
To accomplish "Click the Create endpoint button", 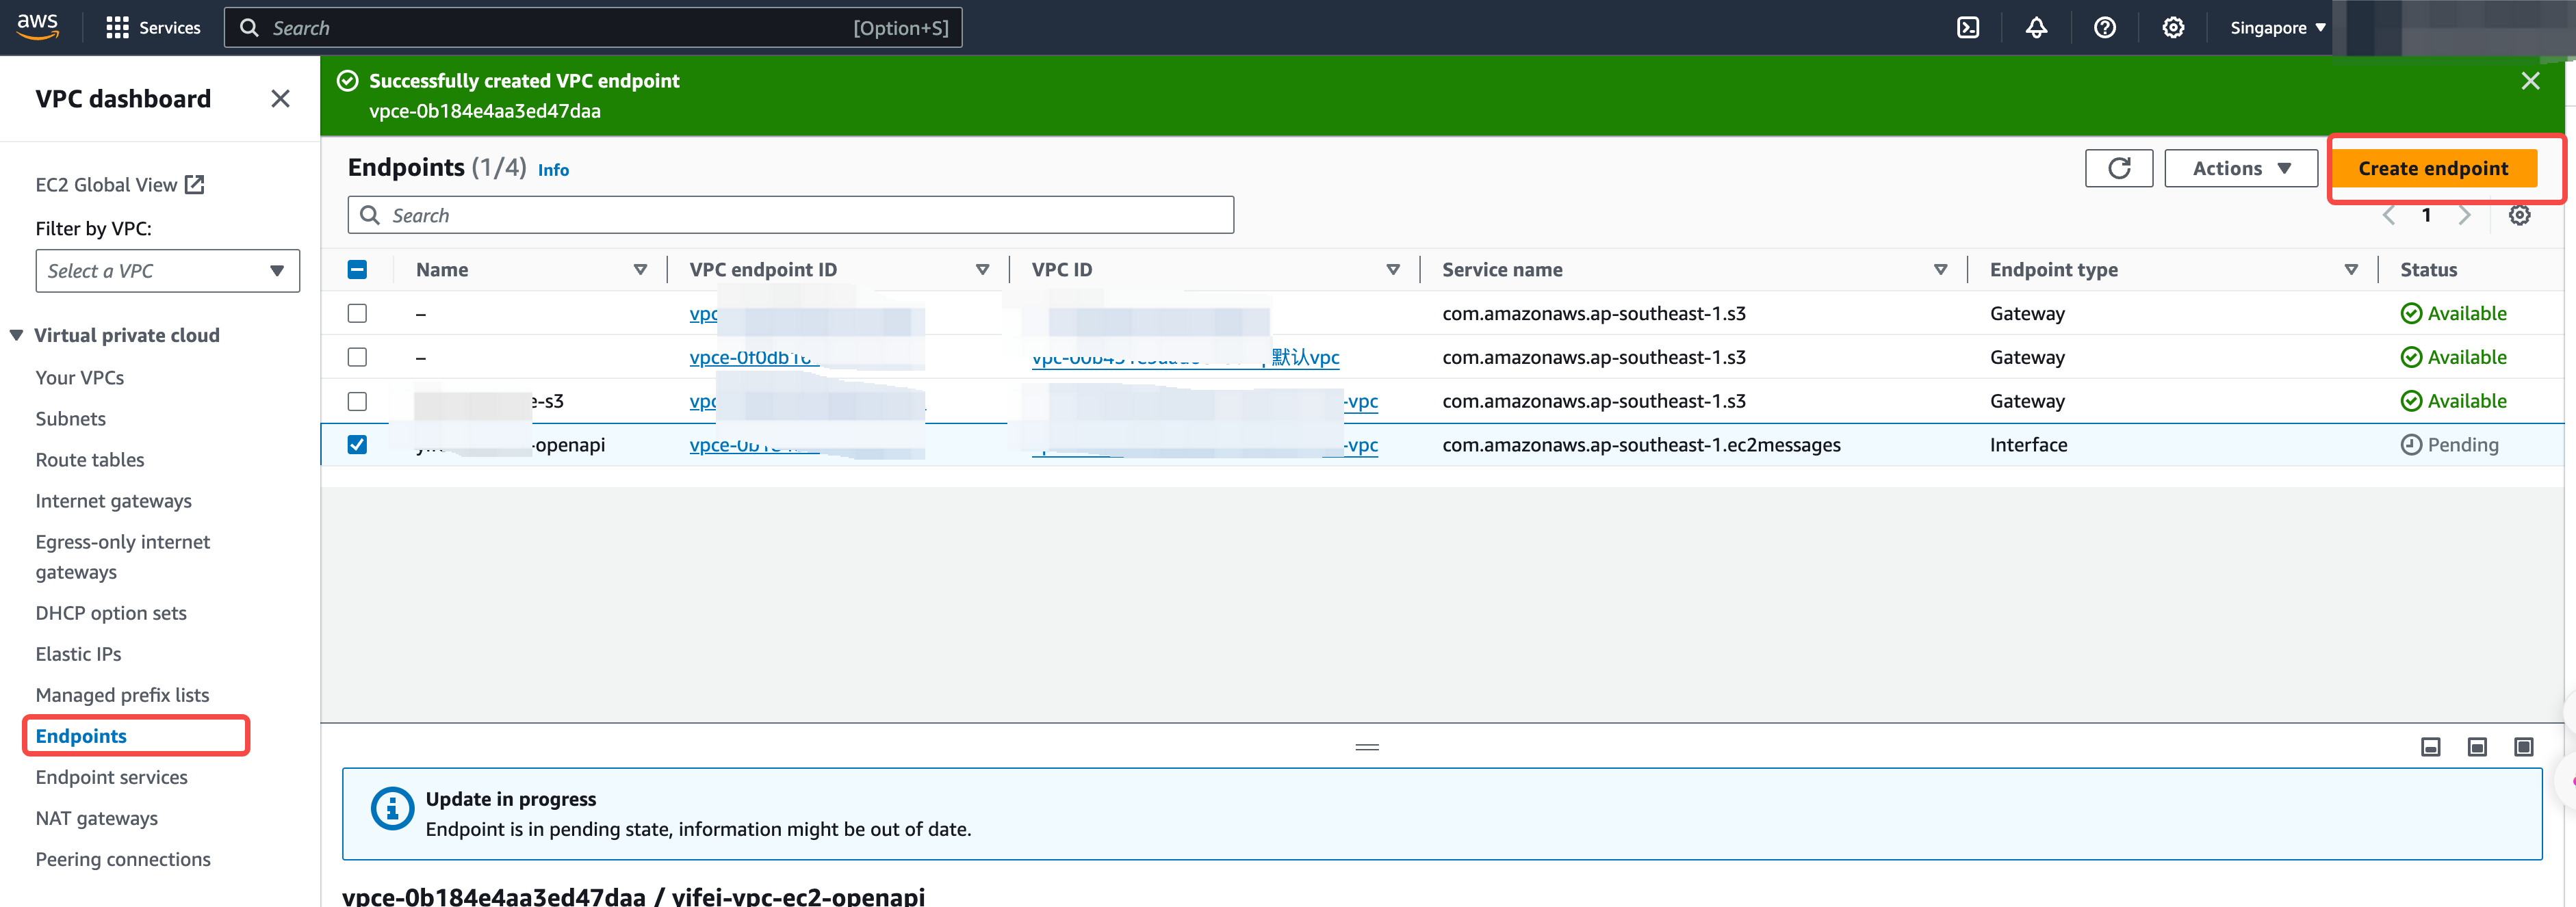I will 2432,168.
